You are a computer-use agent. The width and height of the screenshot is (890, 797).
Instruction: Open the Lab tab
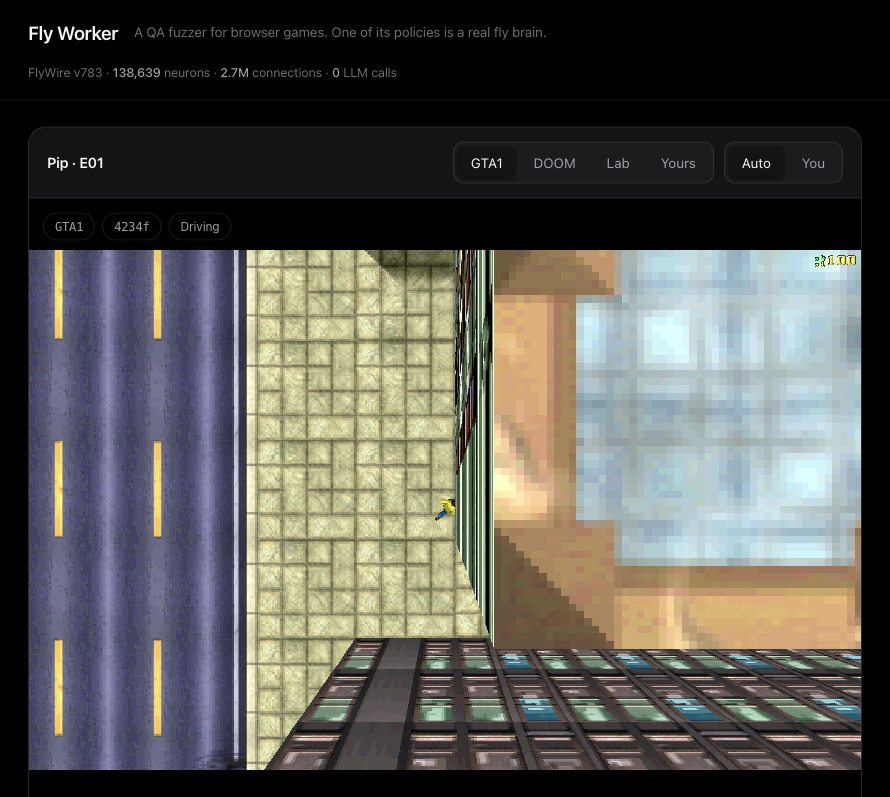coord(618,163)
